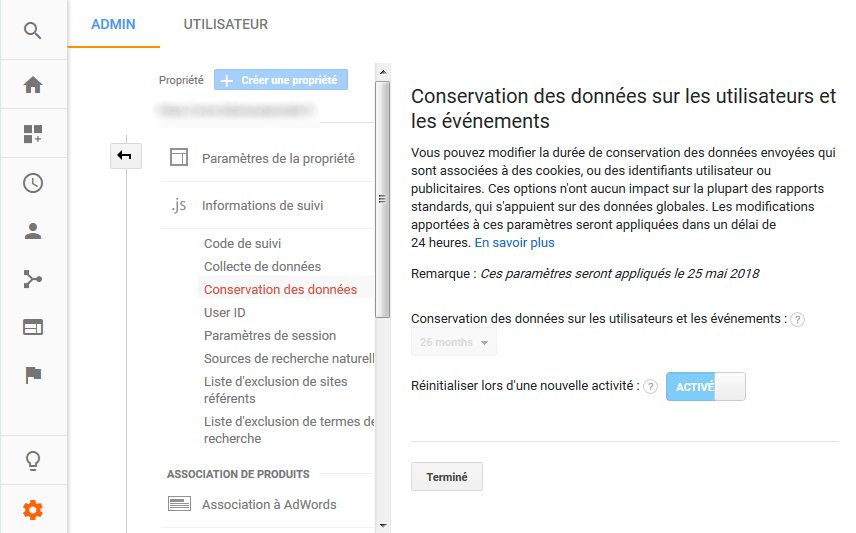Screen dimensions: 856x533
Task: Open Collecte de données
Action: click(262, 266)
